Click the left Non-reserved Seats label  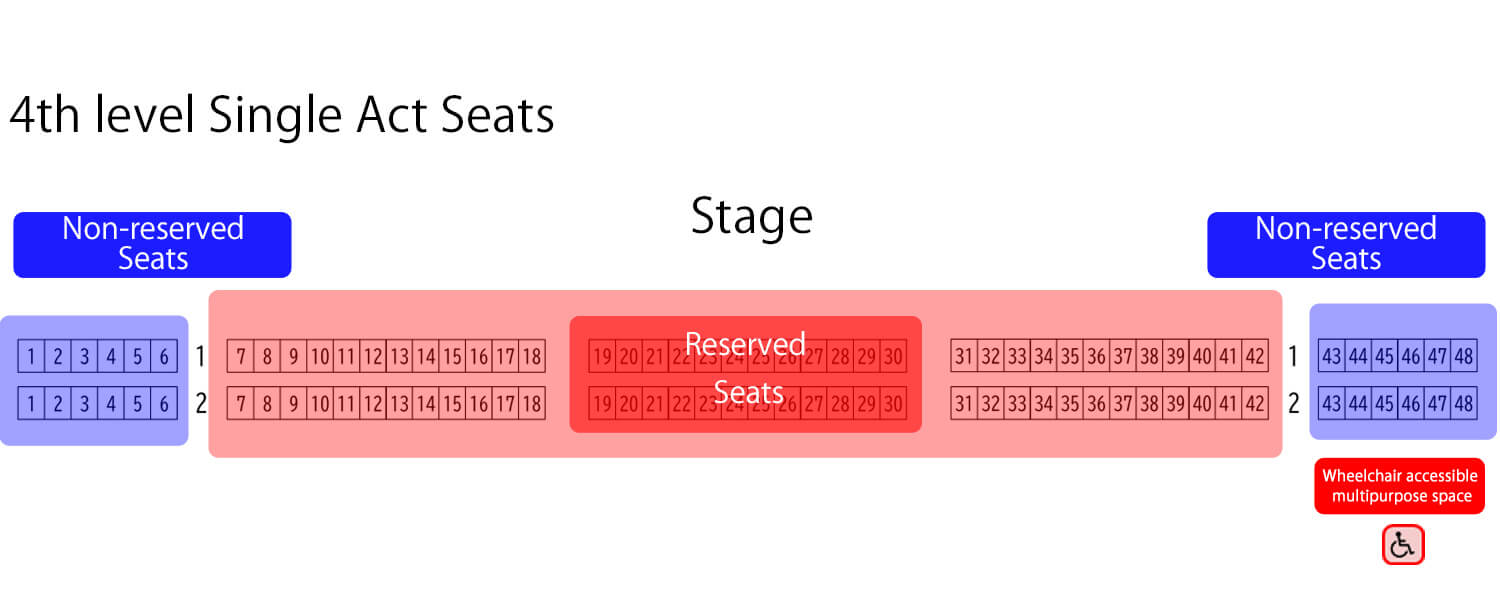click(152, 244)
